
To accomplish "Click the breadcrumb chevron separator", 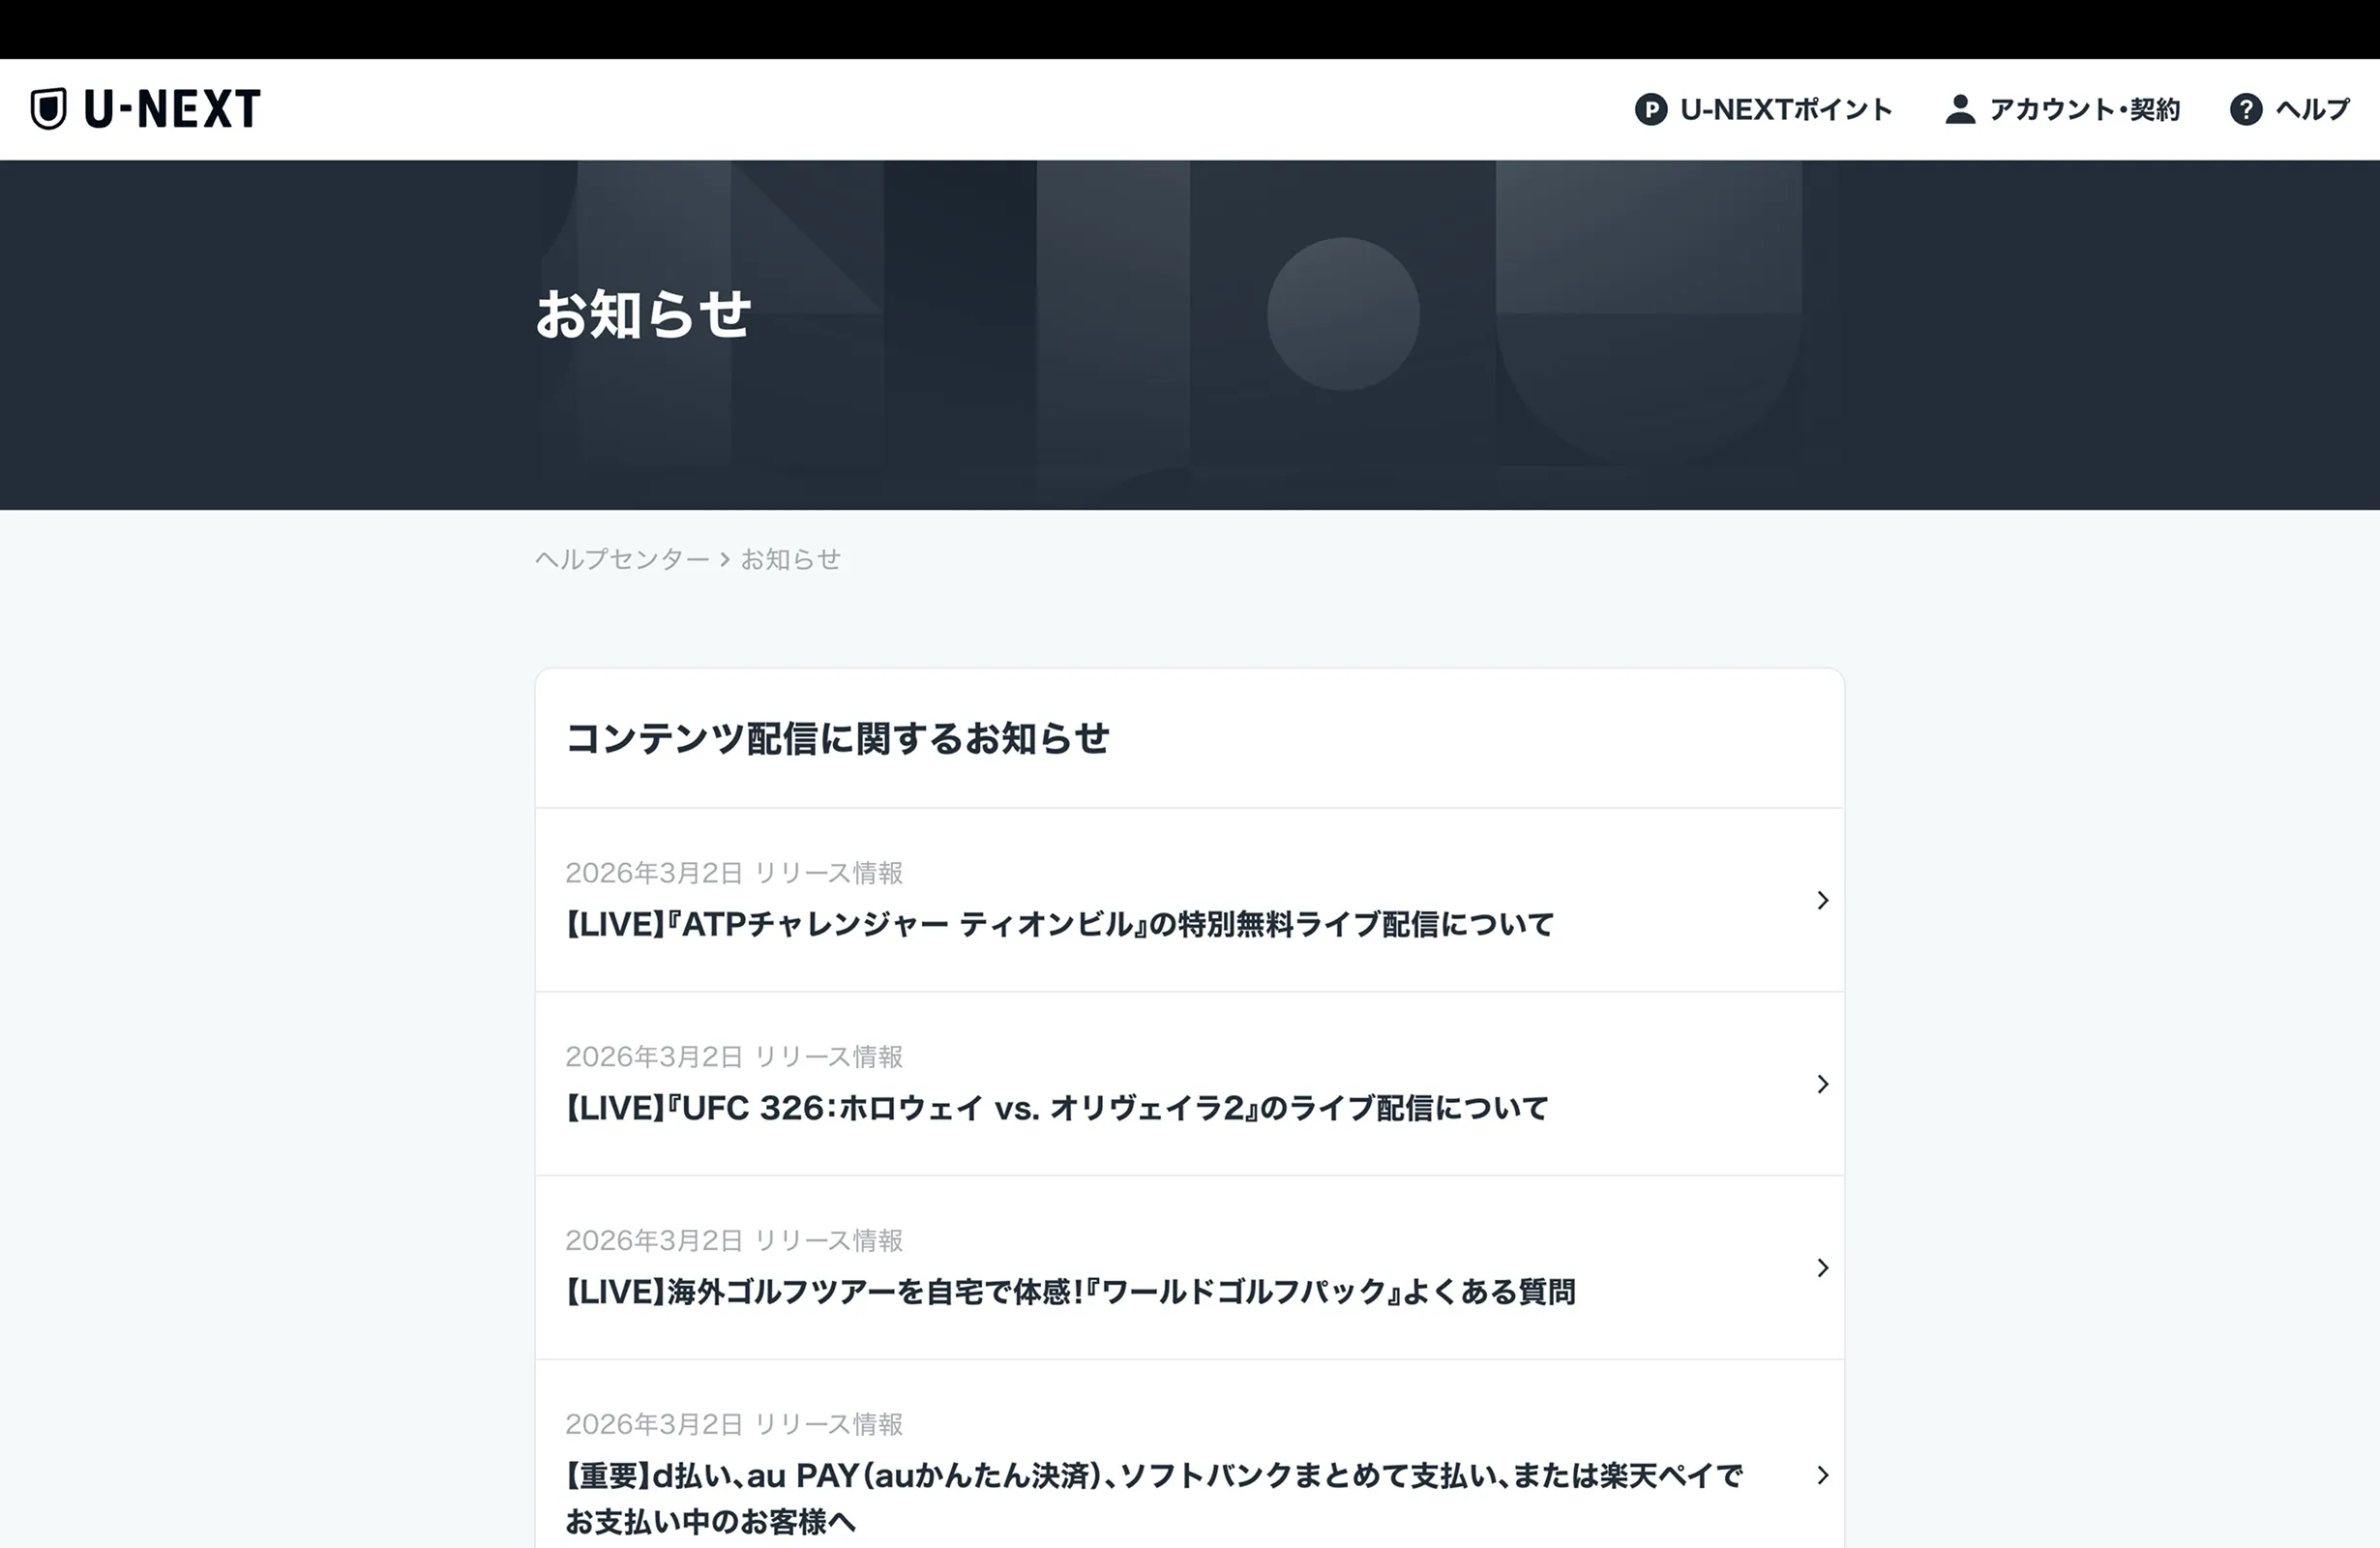I will (725, 559).
